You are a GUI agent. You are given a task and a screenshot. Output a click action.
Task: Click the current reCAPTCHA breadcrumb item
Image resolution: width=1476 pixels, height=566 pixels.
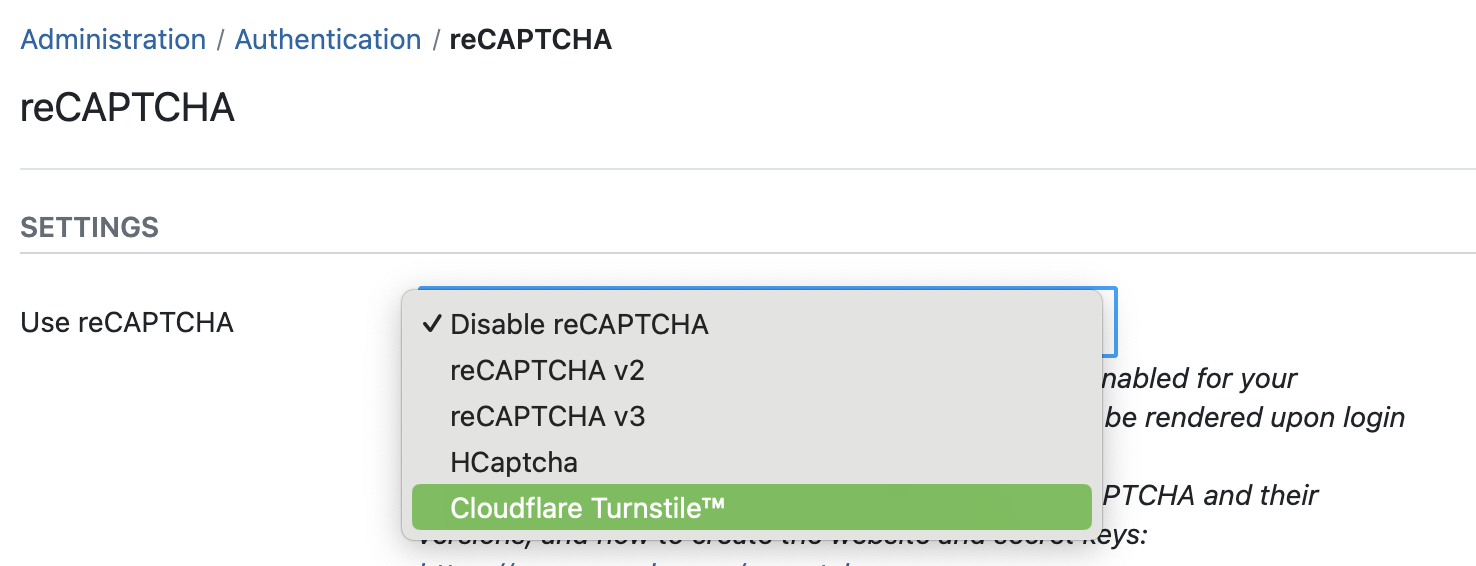[530, 40]
